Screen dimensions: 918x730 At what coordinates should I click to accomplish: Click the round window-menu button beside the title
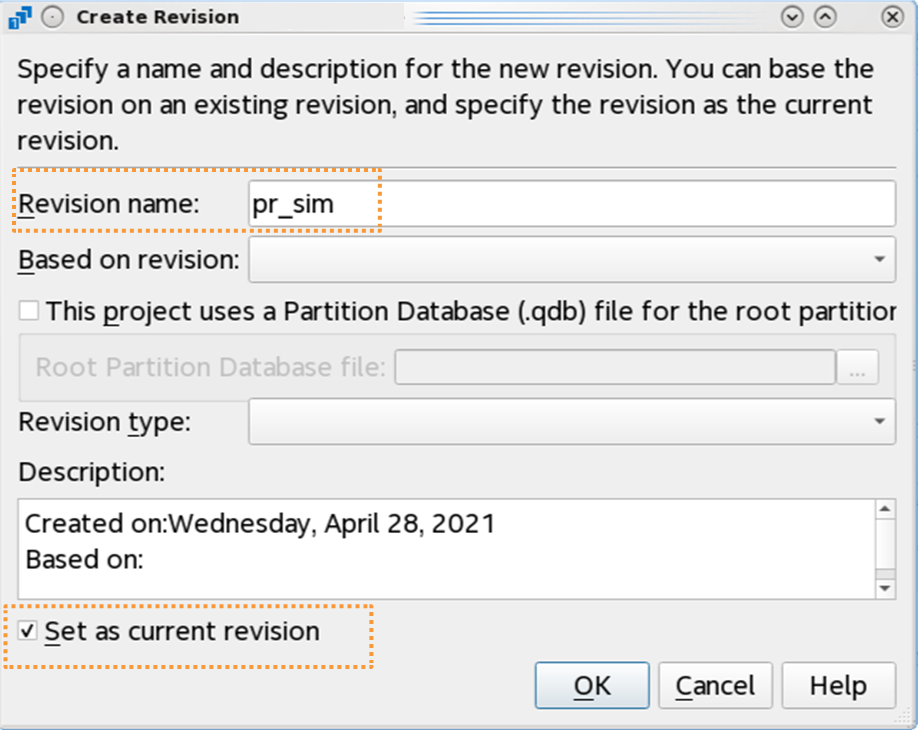53,17
